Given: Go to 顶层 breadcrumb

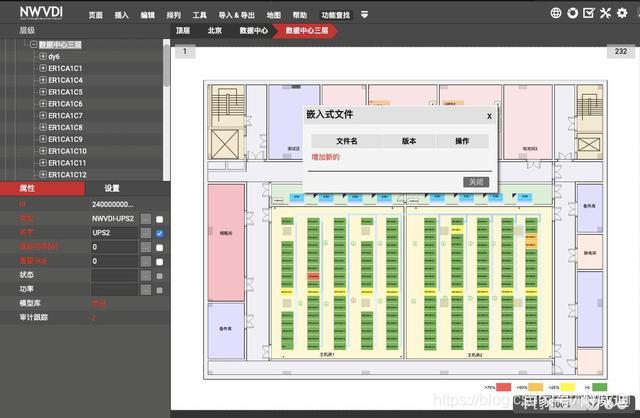Looking at the screenshot, I should pos(183,31).
